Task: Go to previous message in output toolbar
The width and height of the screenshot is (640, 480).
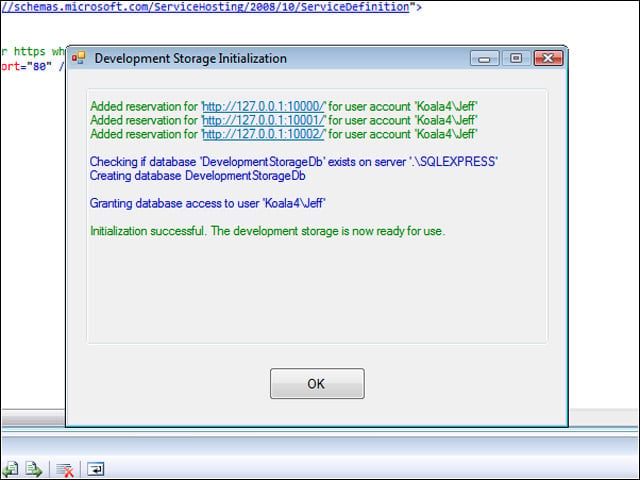Action: (10, 469)
